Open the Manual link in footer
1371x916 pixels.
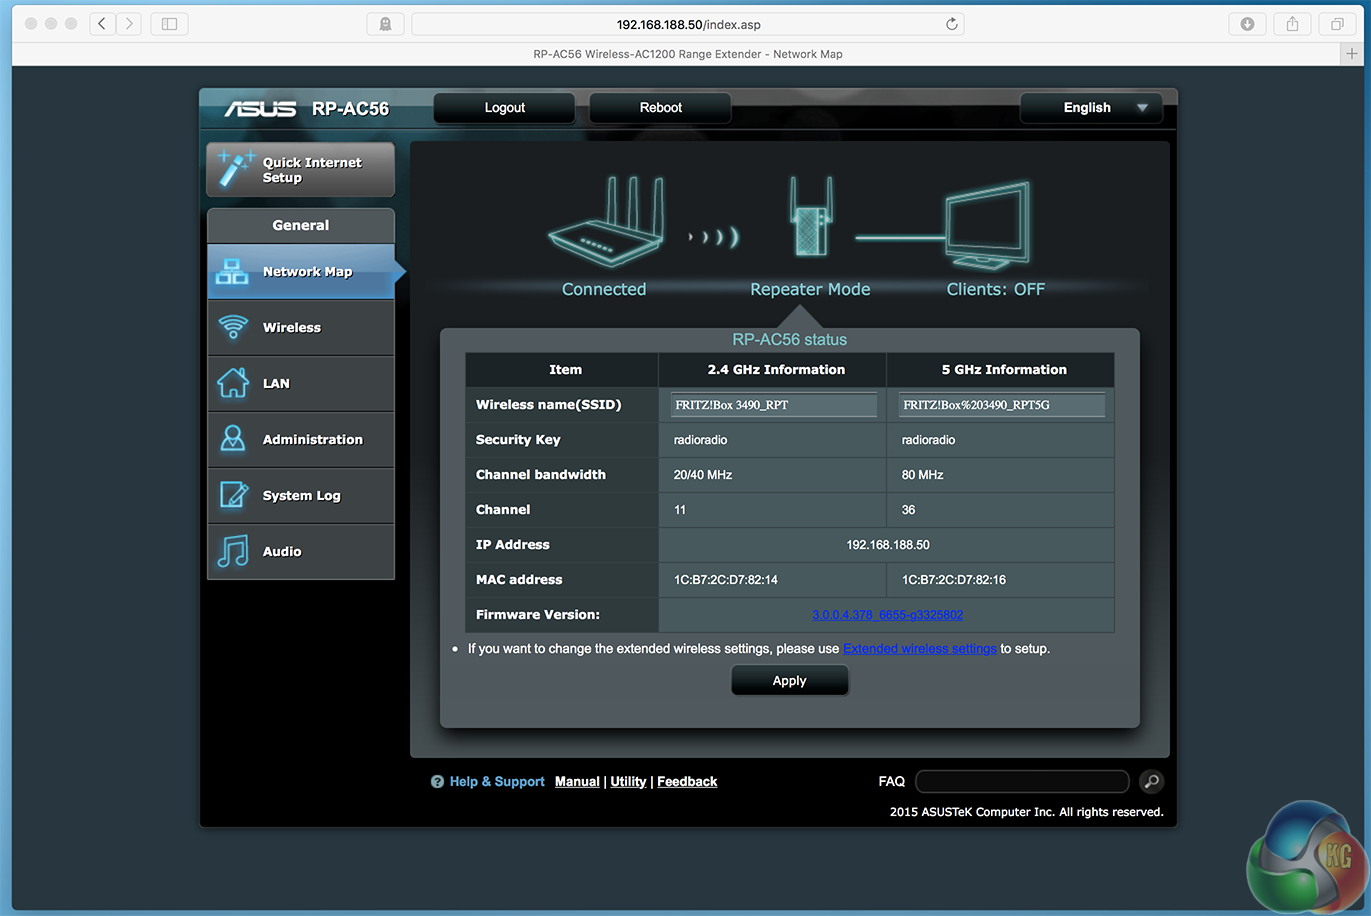pyautogui.click(x=577, y=782)
